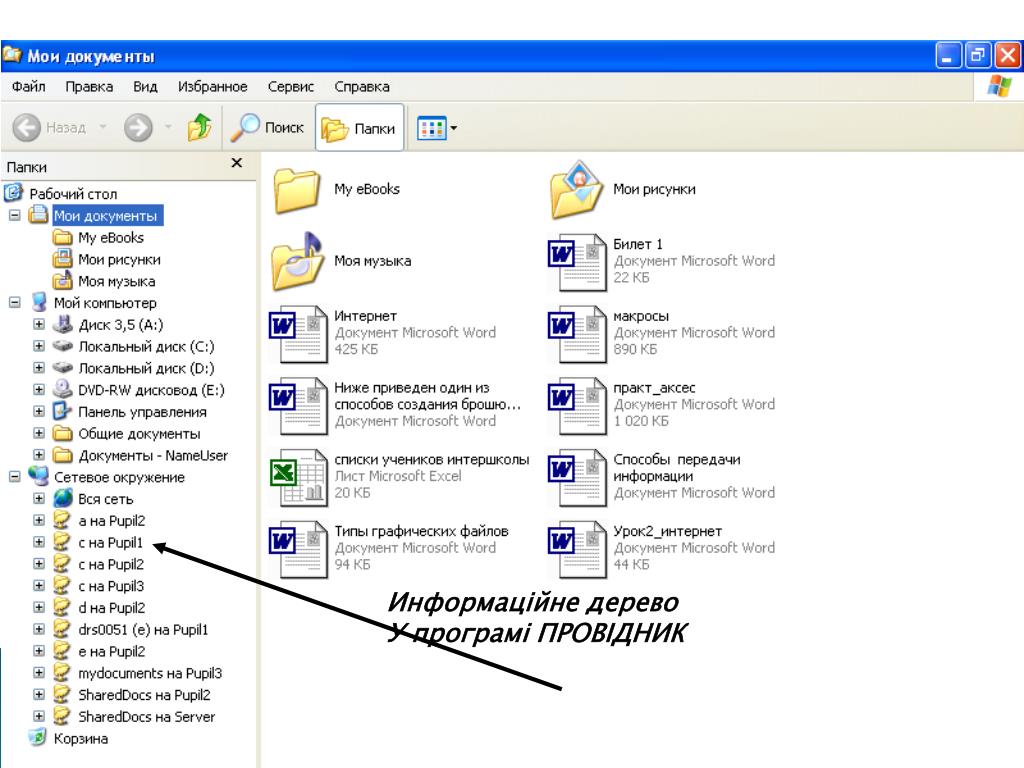Select the My eBooks folder icon in file pane
The width and height of the screenshot is (1024, 768).
coord(298,190)
